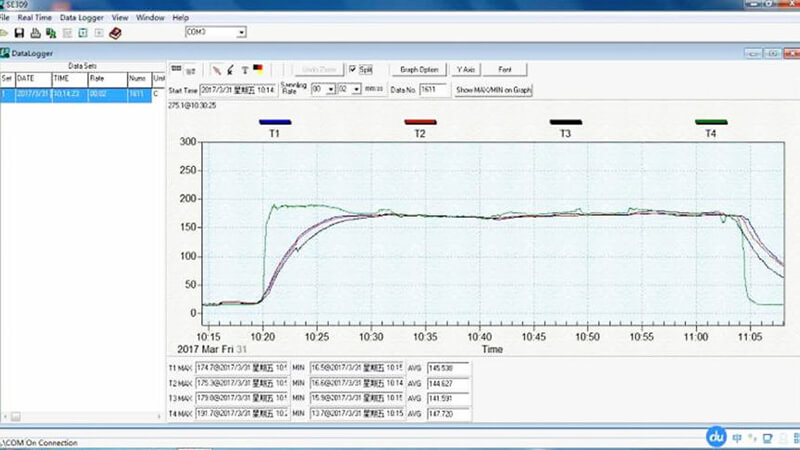Viewport: 800px width, 450px height.
Task: Select the arrow pointer annotation tool
Action: (x=231, y=70)
